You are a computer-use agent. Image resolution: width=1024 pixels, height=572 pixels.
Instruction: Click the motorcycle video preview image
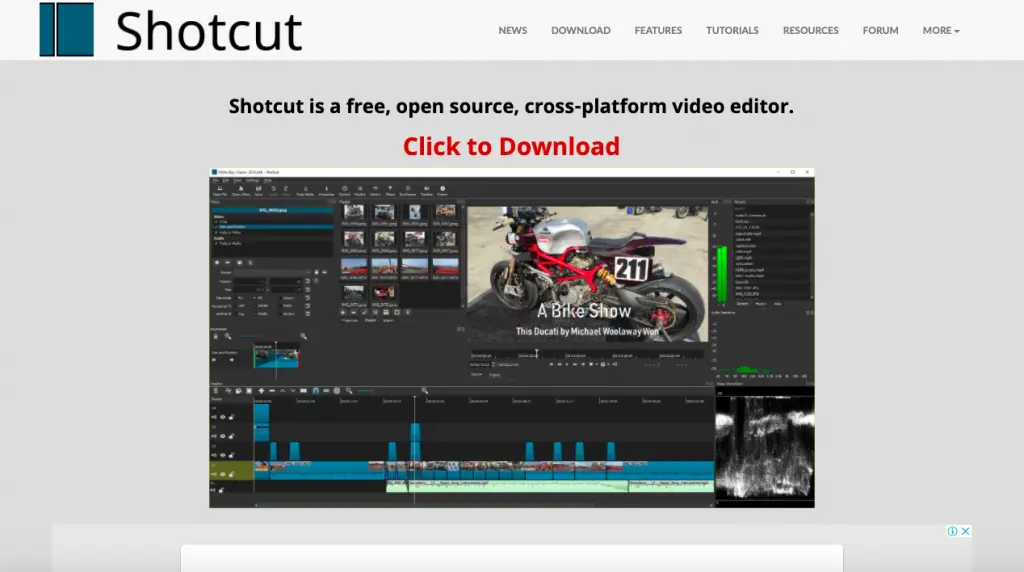(587, 275)
